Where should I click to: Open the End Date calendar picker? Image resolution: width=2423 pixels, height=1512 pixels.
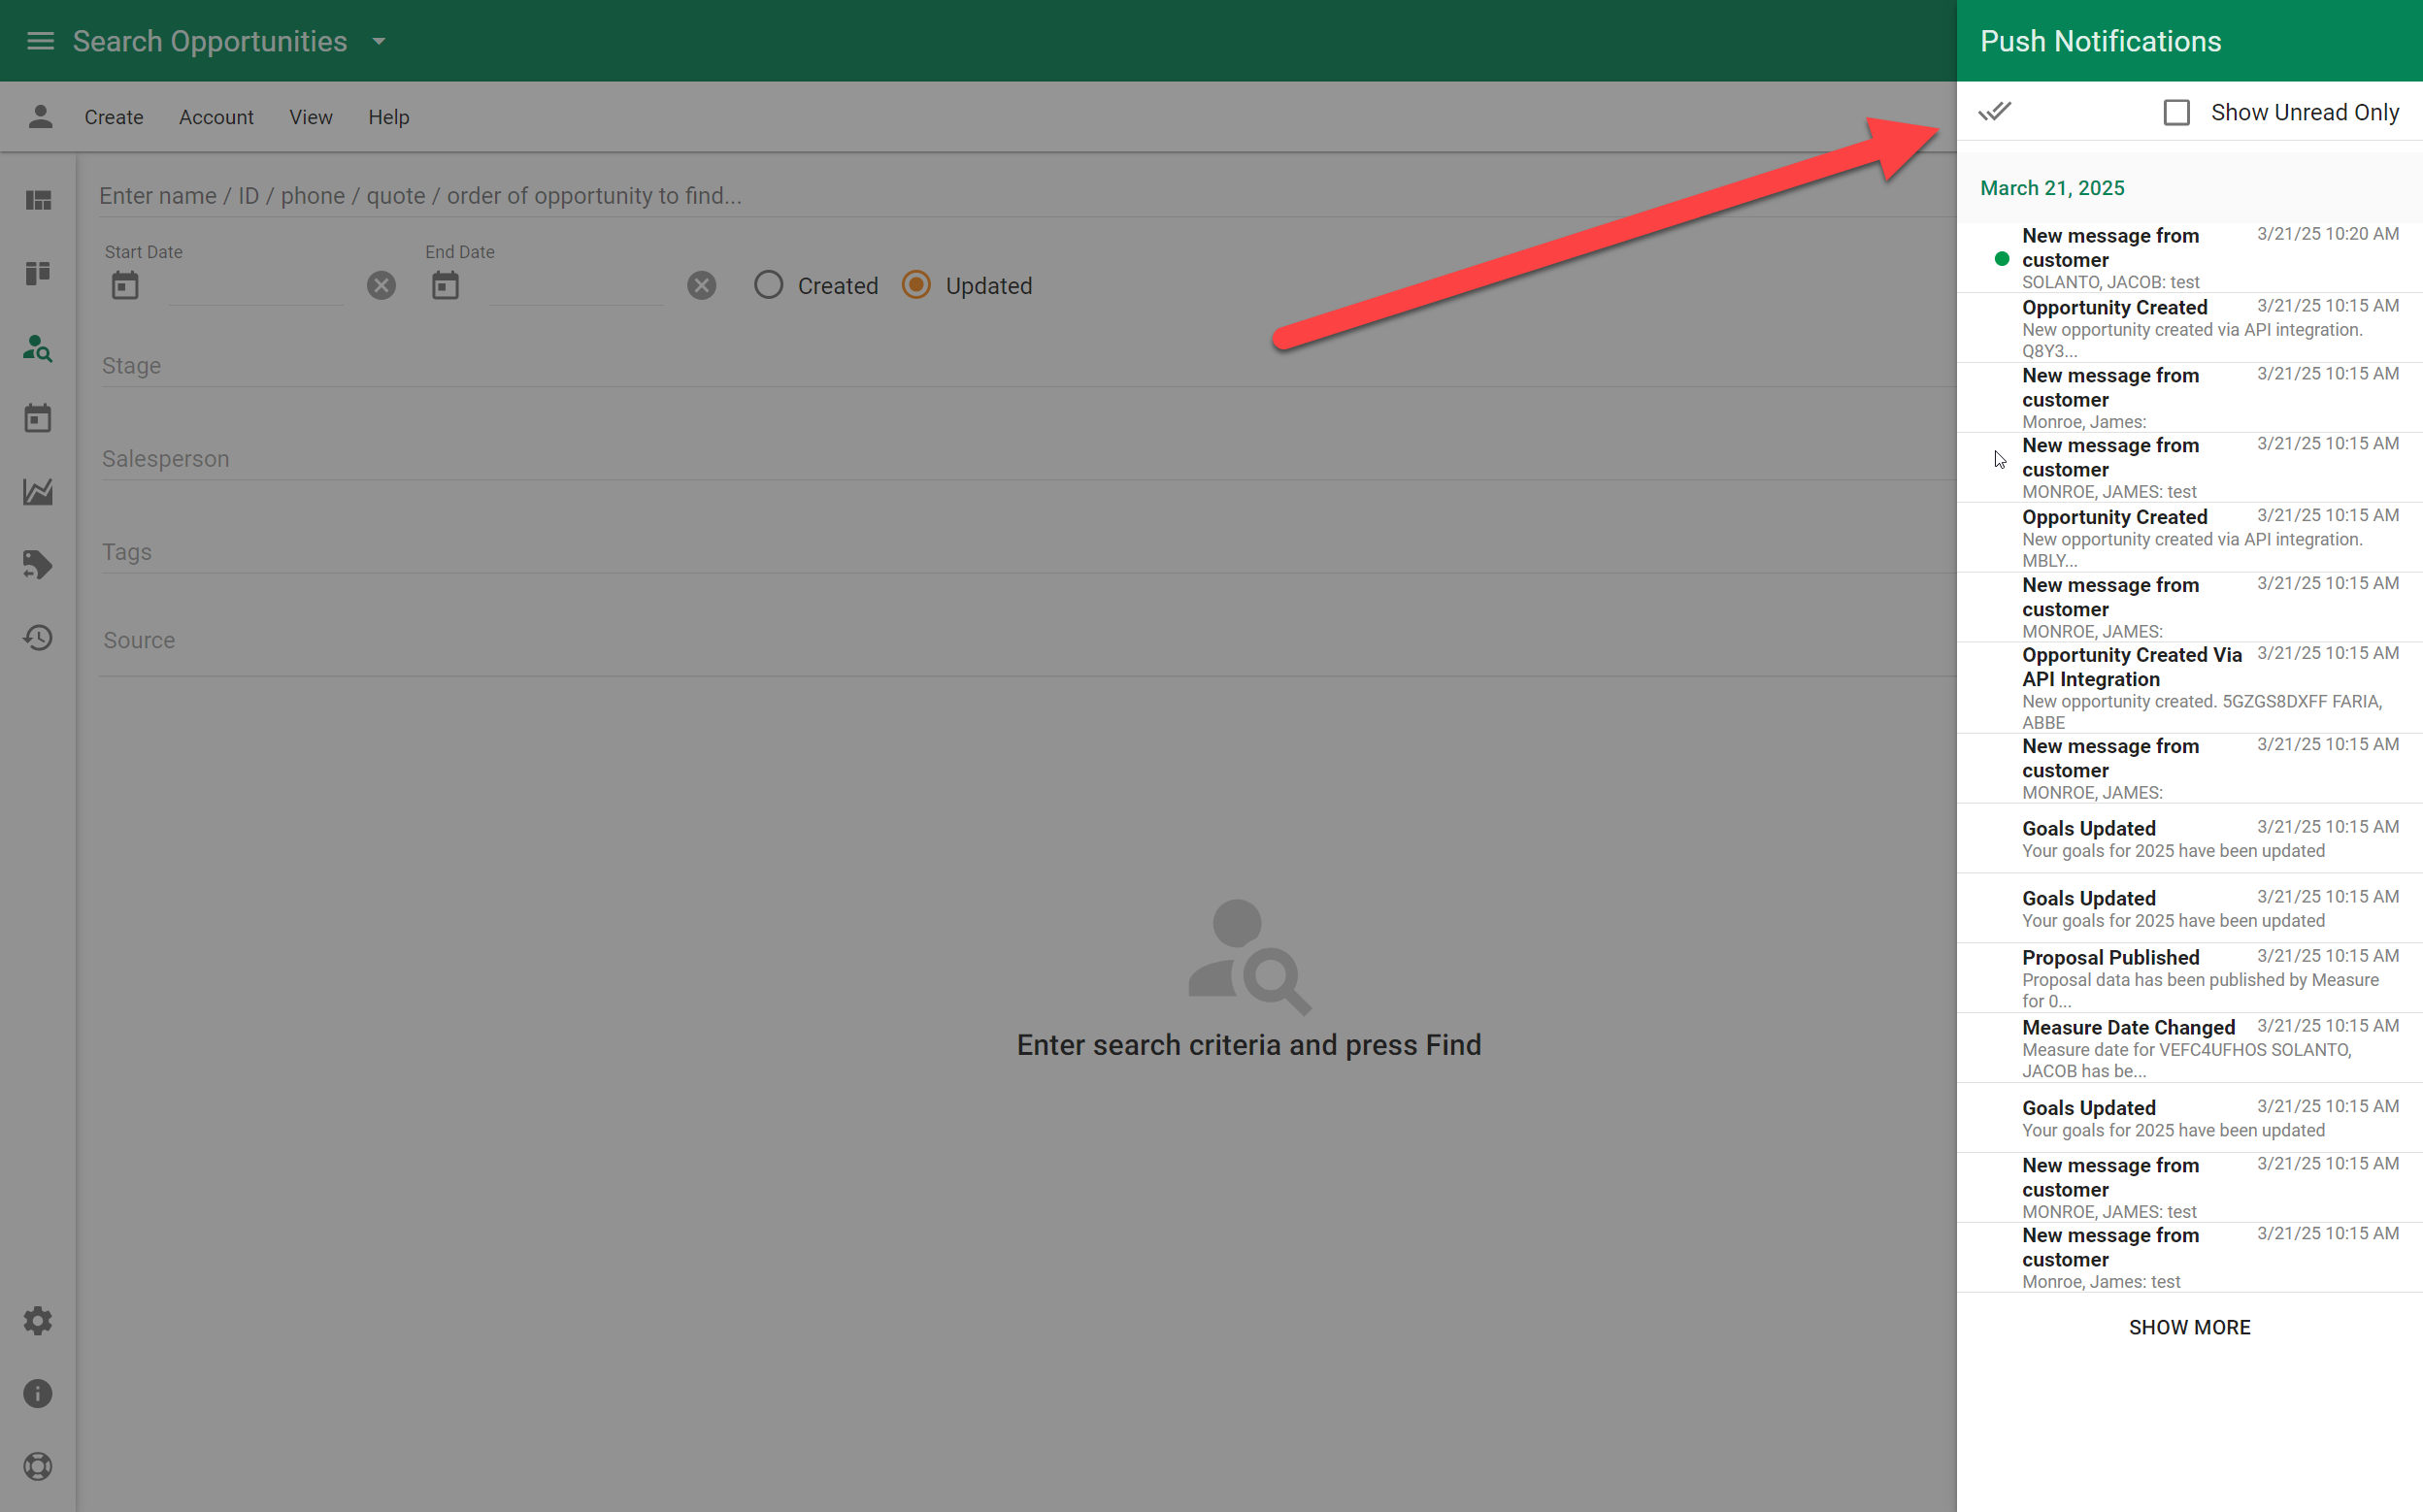445,286
